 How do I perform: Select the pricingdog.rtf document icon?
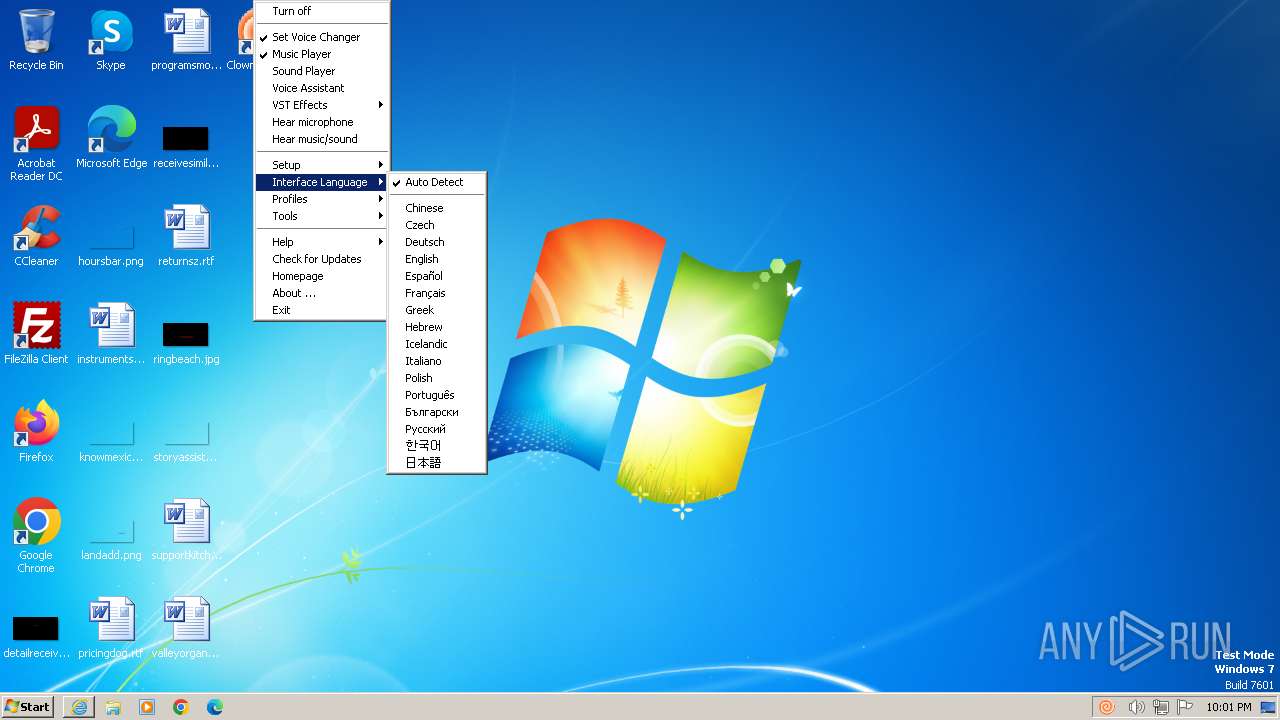[111, 627]
